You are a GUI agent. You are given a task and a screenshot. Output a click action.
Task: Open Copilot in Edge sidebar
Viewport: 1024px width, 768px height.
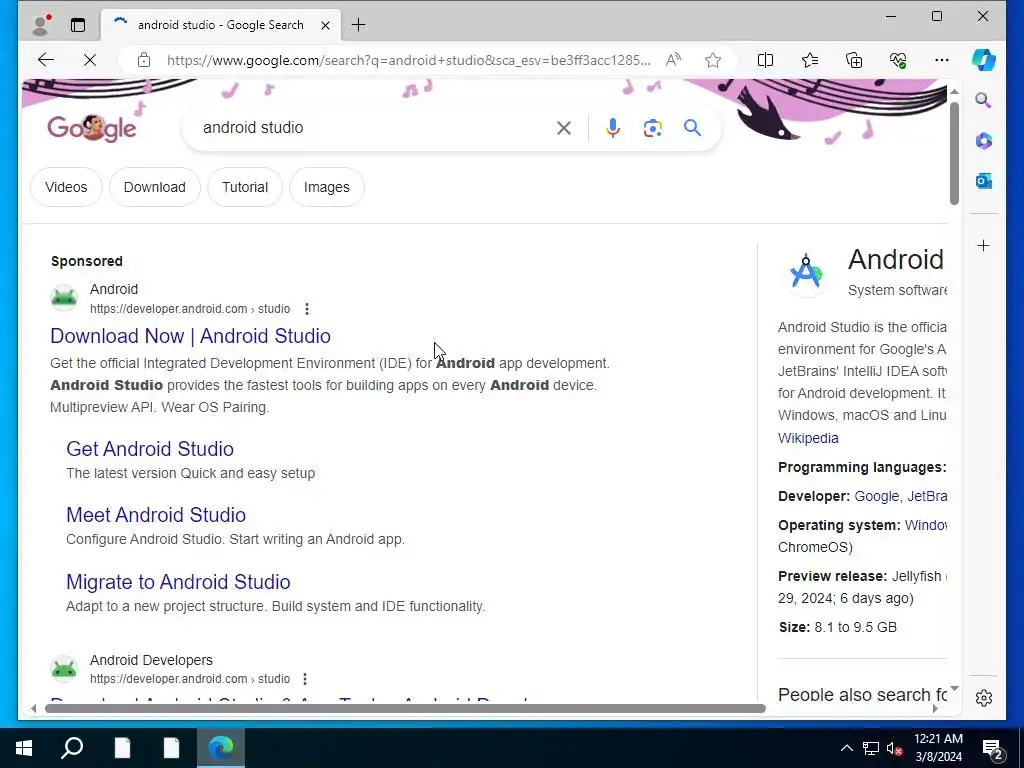[984, 60]
